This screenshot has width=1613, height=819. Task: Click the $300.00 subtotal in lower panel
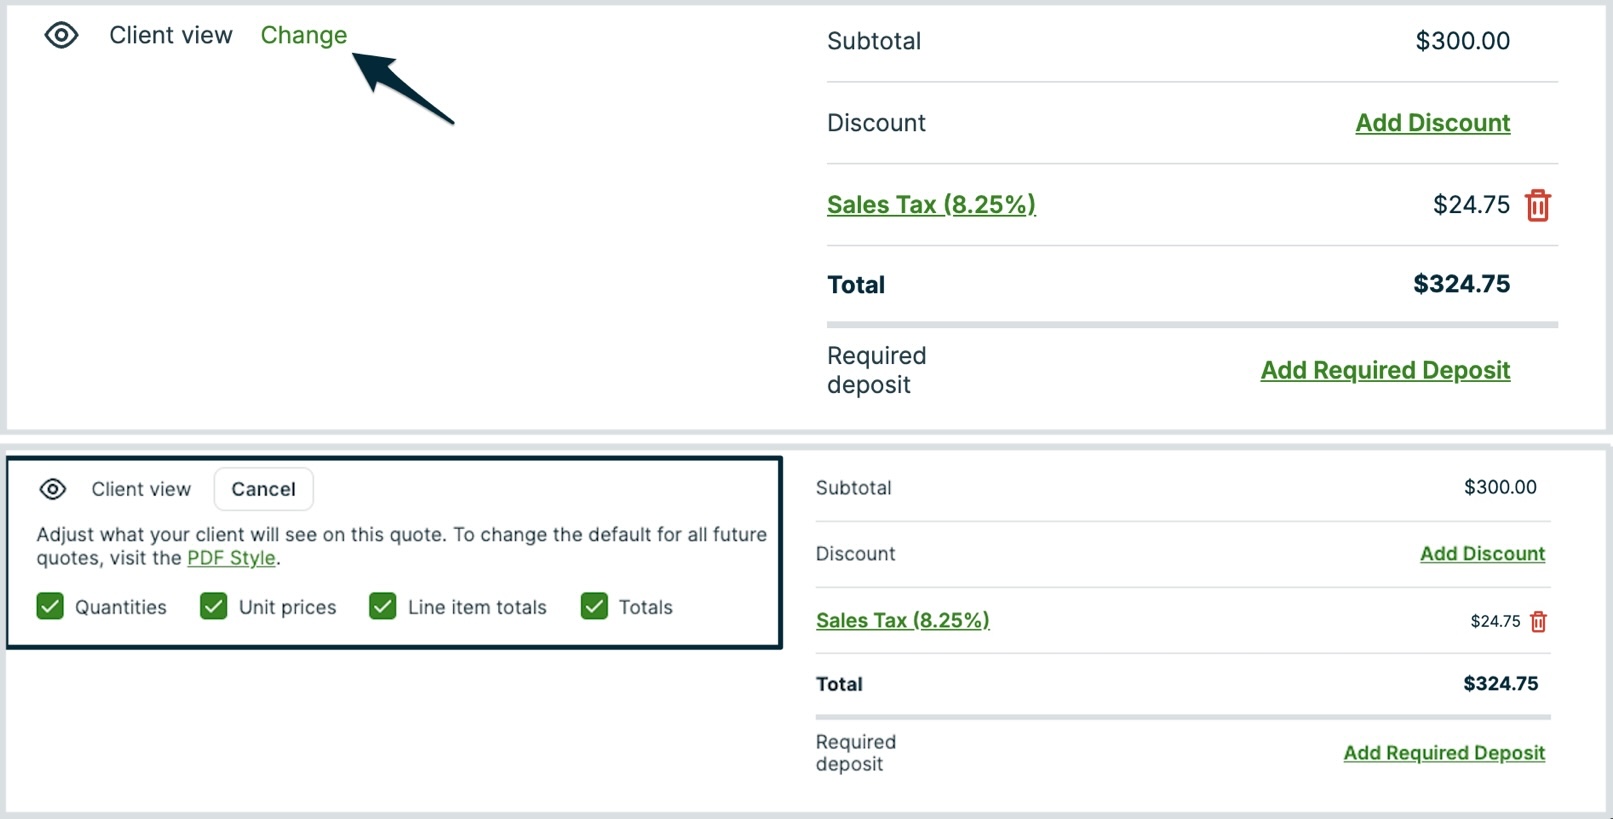1500,488
